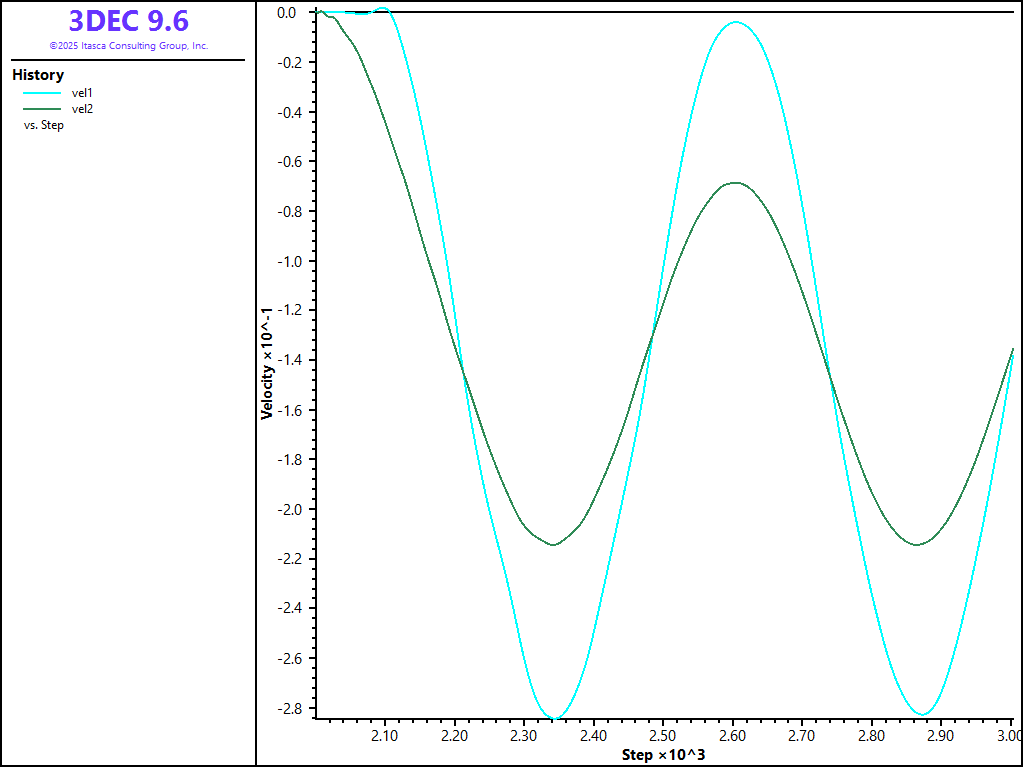Select the History legend heading
The image size is (1024, 768).
pos(38,75)
